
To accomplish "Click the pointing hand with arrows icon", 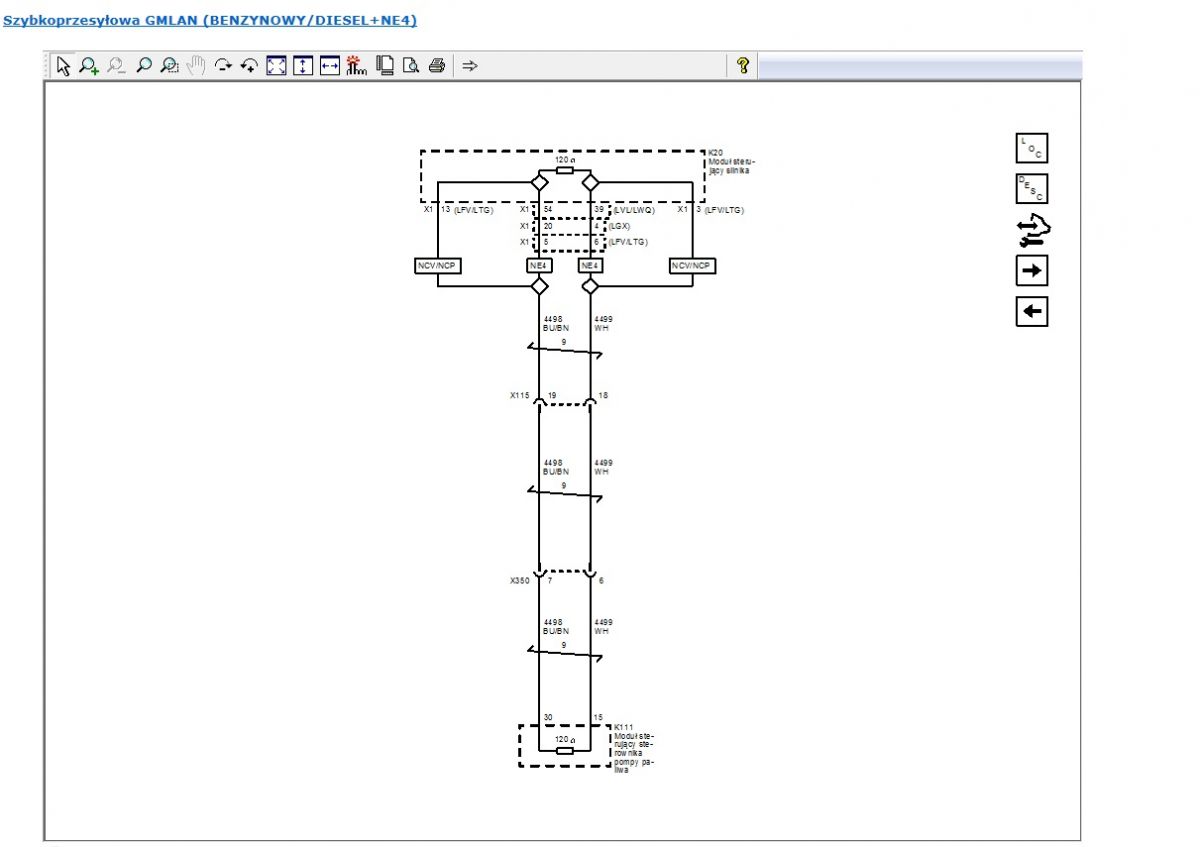I will (x=1033, y=230).
